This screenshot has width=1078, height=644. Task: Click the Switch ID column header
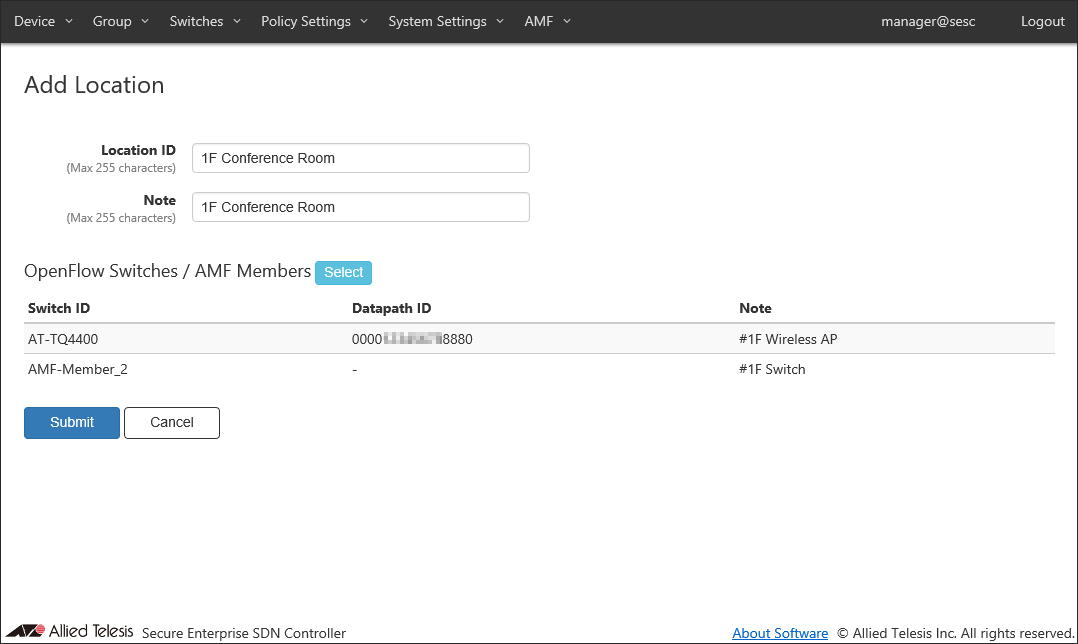(x=59, y=308)
